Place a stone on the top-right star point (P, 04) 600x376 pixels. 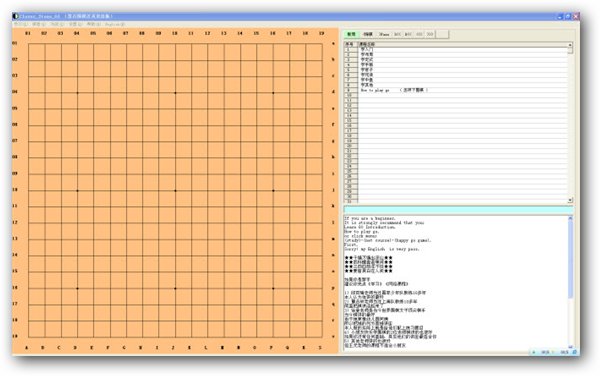coord(273,93)
